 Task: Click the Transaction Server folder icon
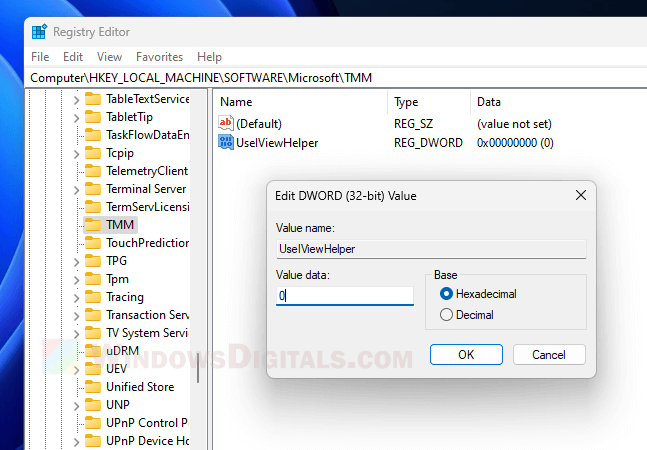93,315
